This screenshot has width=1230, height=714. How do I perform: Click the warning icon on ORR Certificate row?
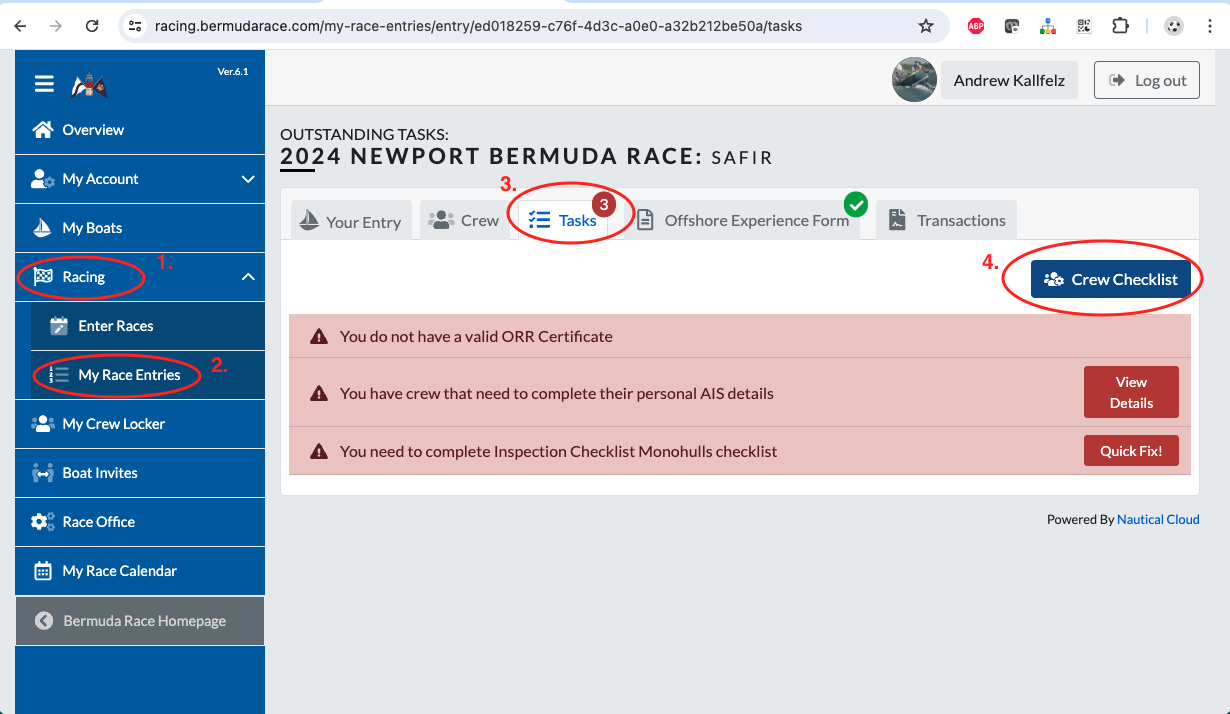[x=319, y=336]
